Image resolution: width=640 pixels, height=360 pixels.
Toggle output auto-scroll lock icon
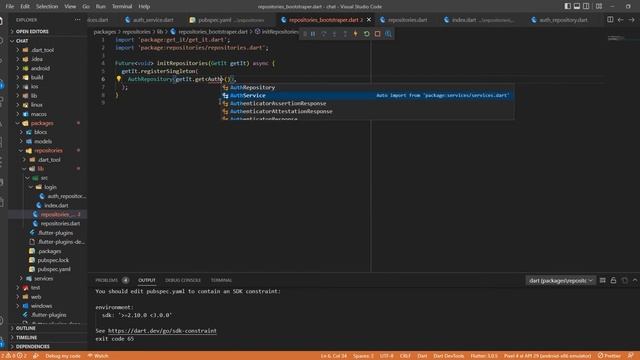[613, 280]
